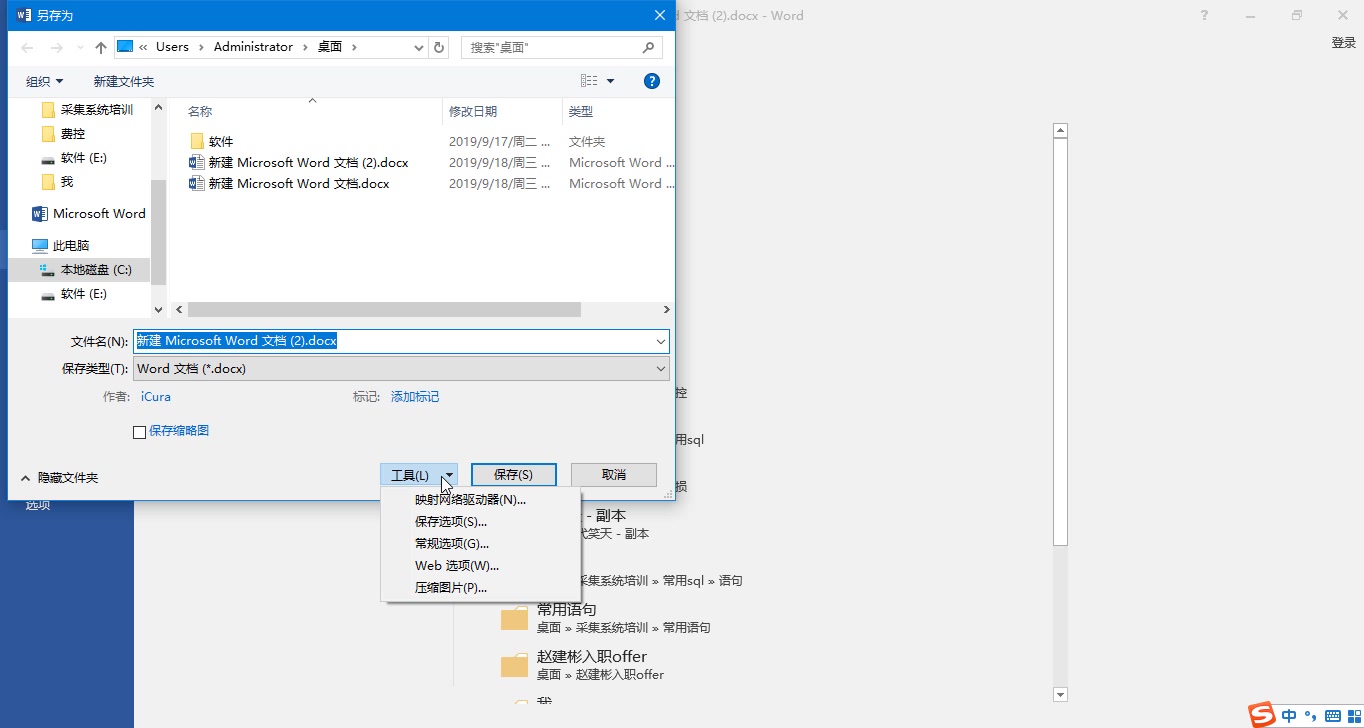Click the 文件名 input field
The height and width of the screenshot is (728, 1364).
point(393,341)
